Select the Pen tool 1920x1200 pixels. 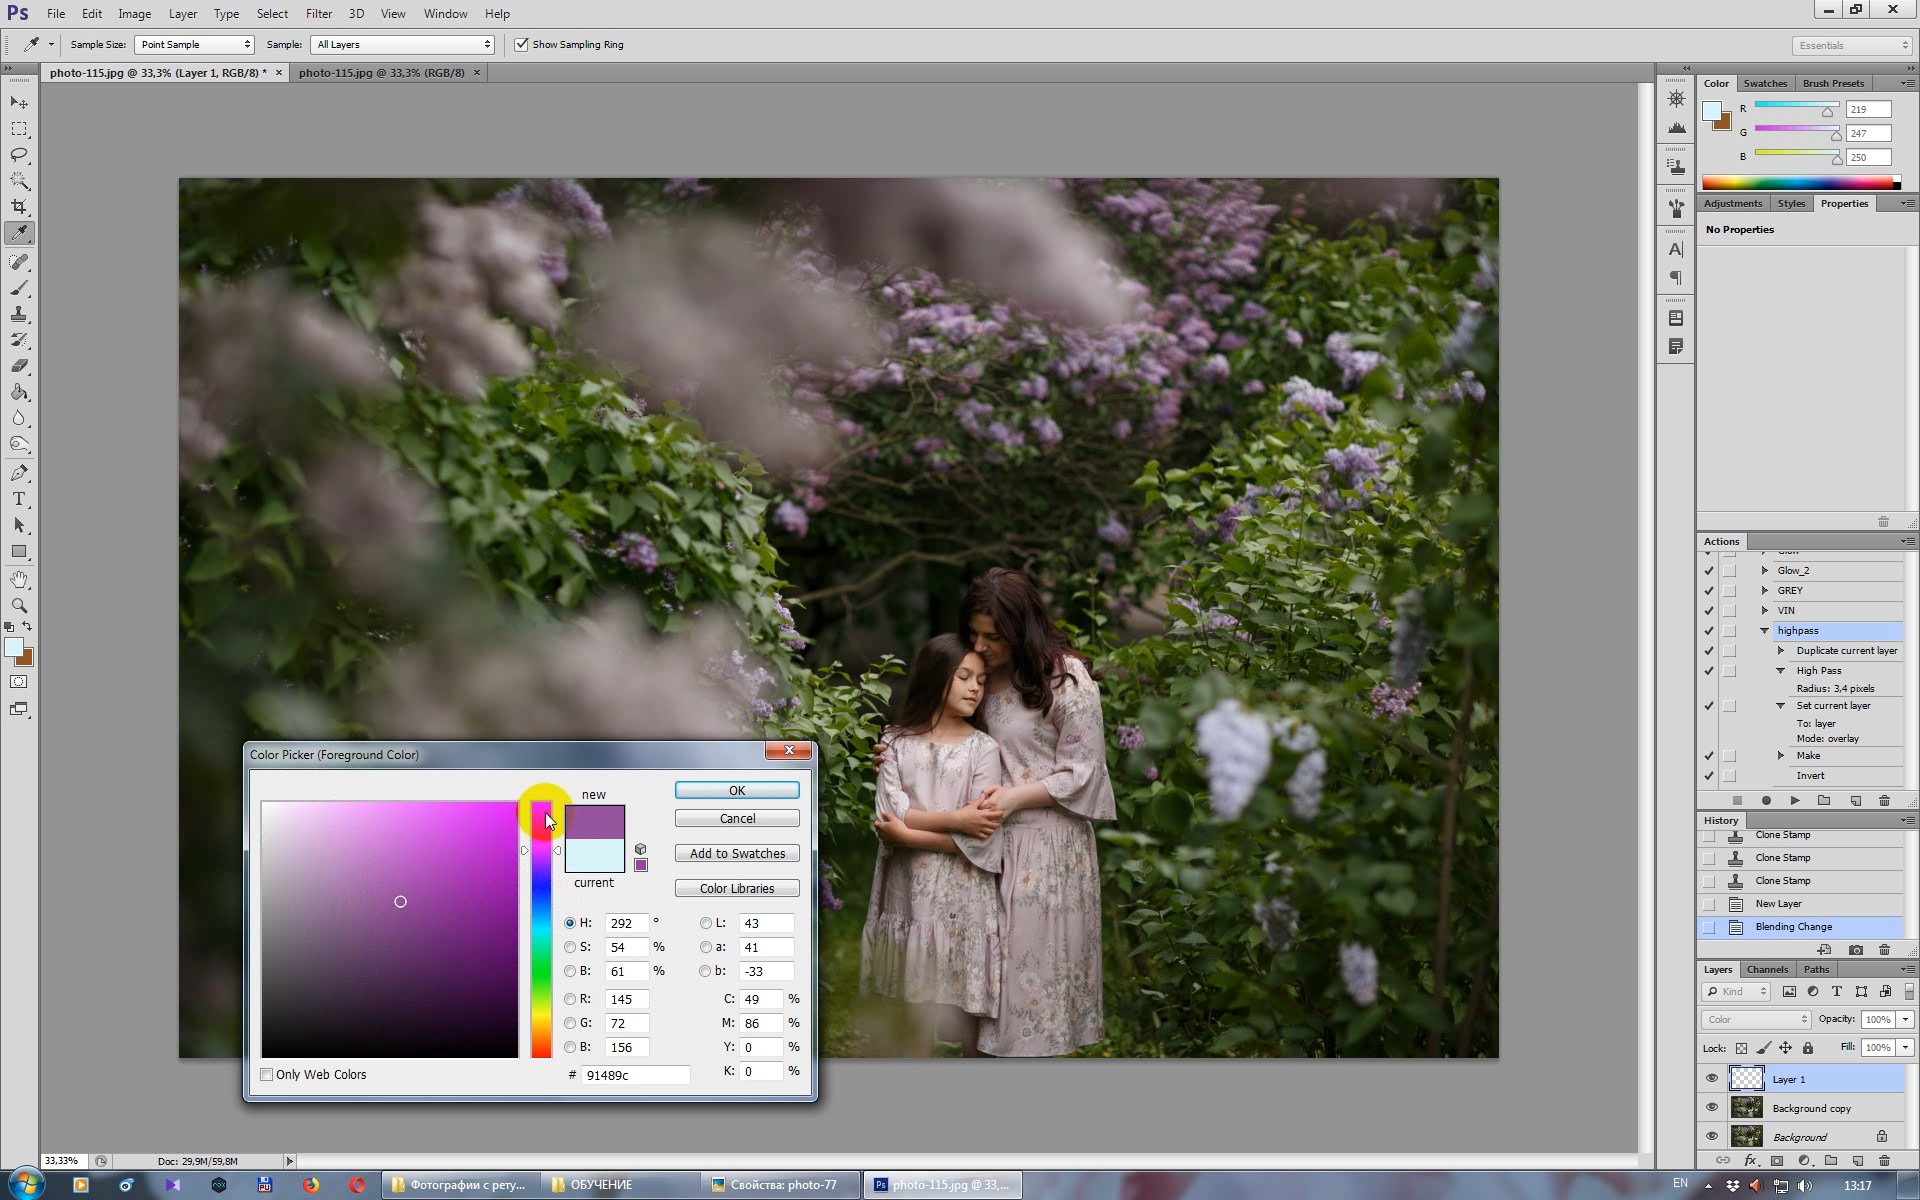point(19,473)
